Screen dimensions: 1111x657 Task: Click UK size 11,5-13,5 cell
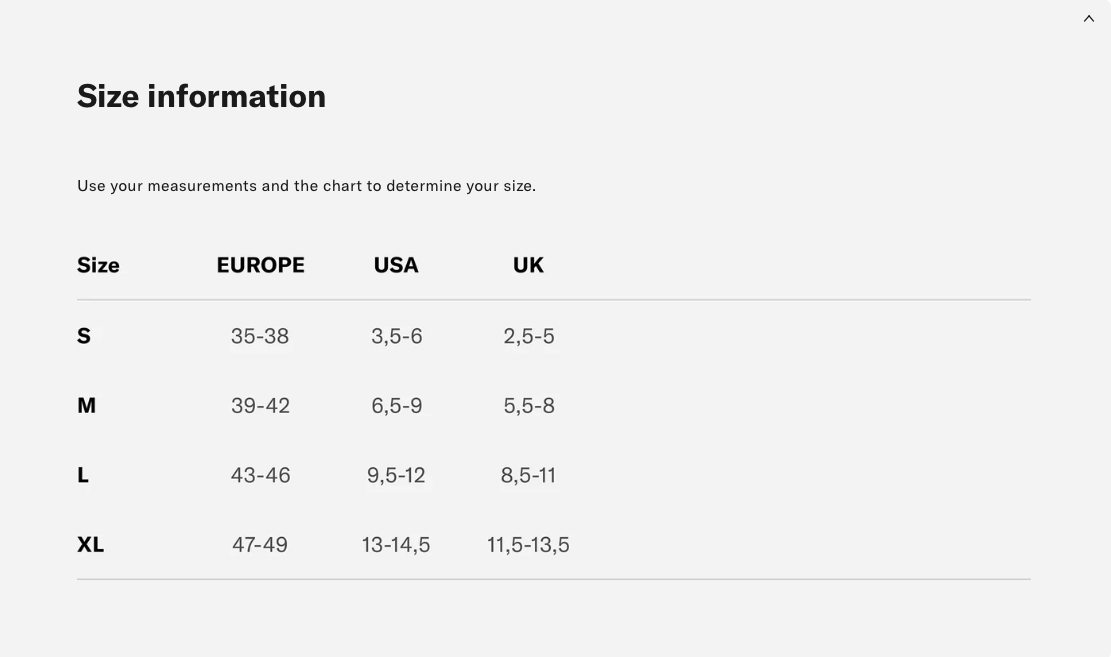(x=528, y=545)
